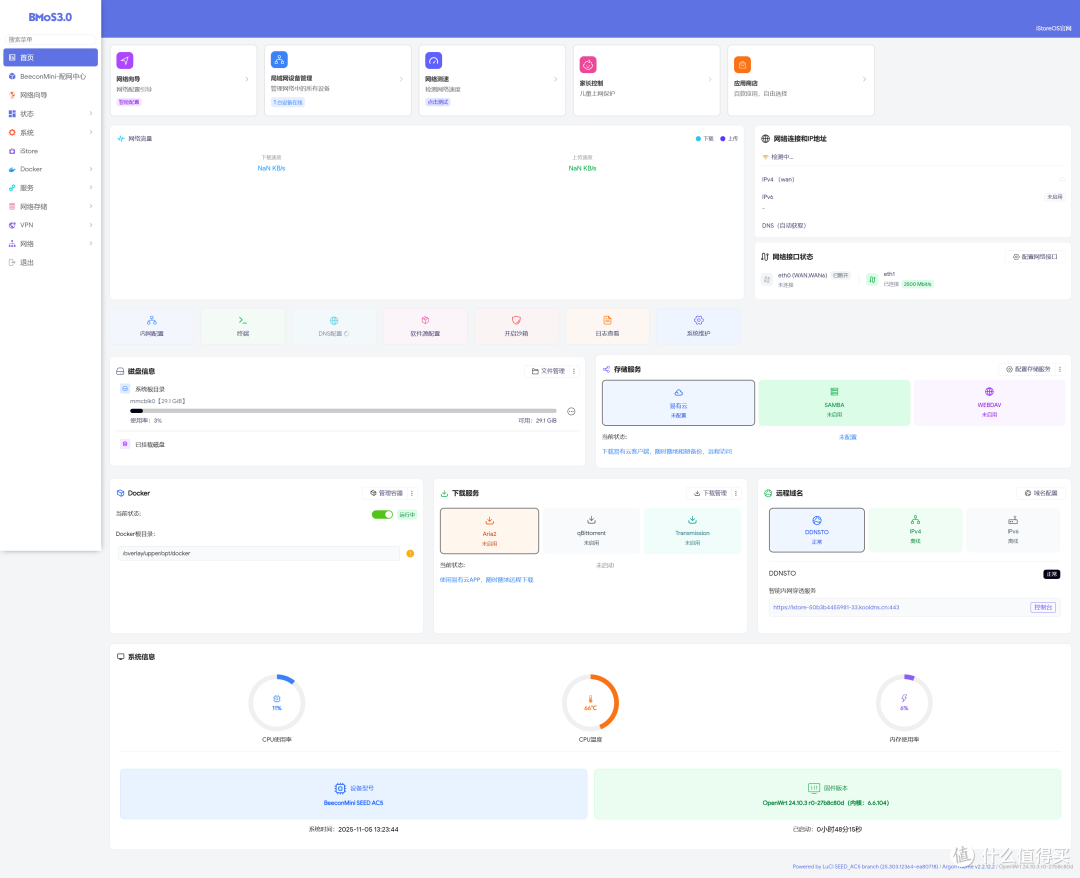Click the eth0 WAN interface icon

(x=767, y=279)
